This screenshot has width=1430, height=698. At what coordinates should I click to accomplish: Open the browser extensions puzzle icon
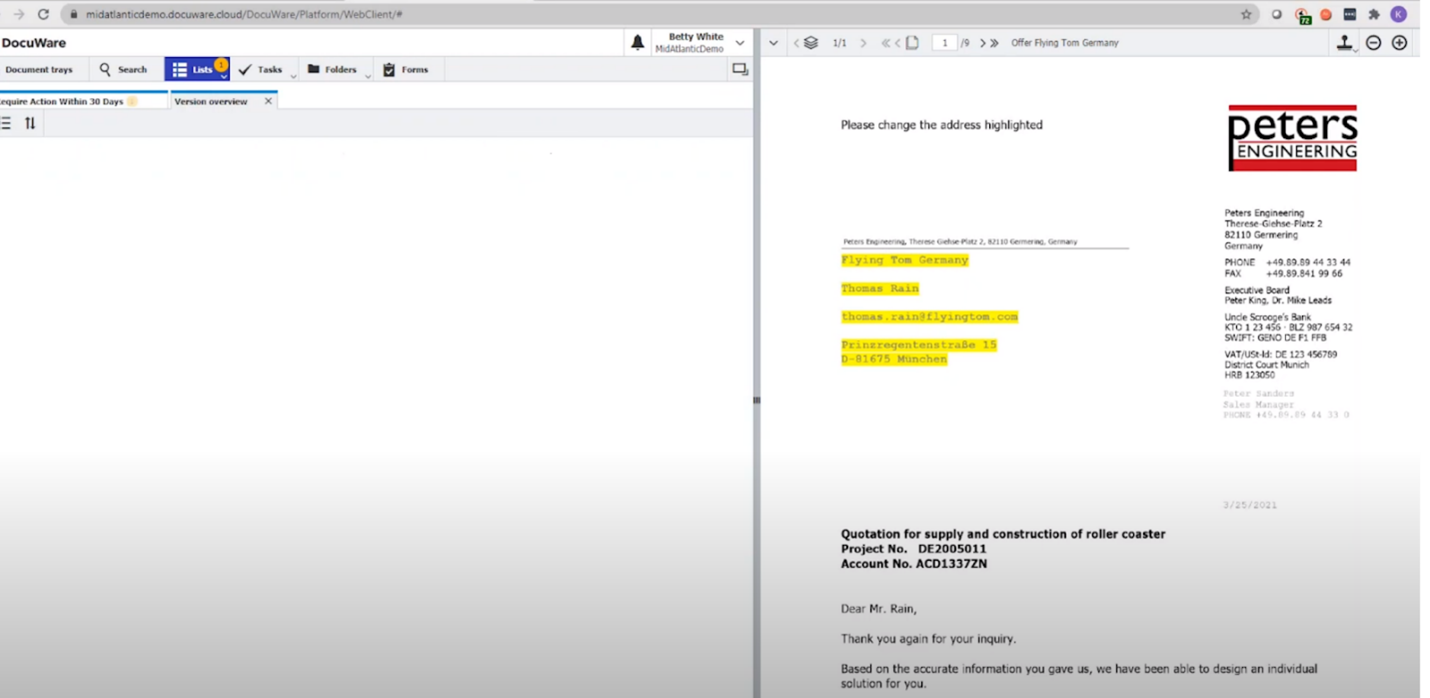(x=1374, y=14)
